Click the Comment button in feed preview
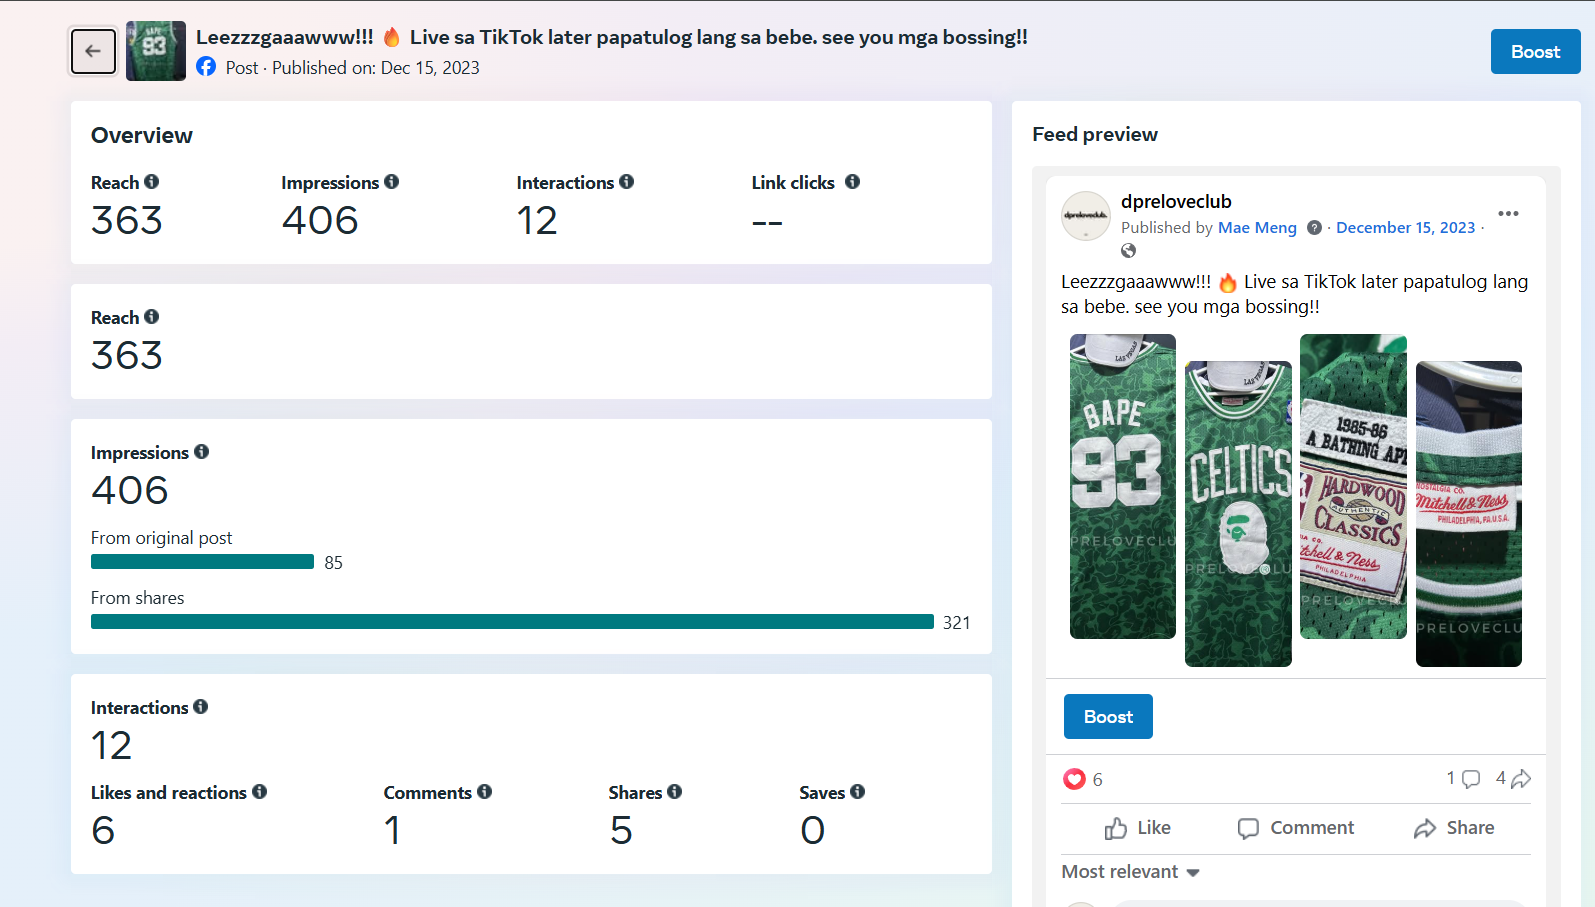The width and height of the screenshot is (1595, 907). (x=1296, y=828)
